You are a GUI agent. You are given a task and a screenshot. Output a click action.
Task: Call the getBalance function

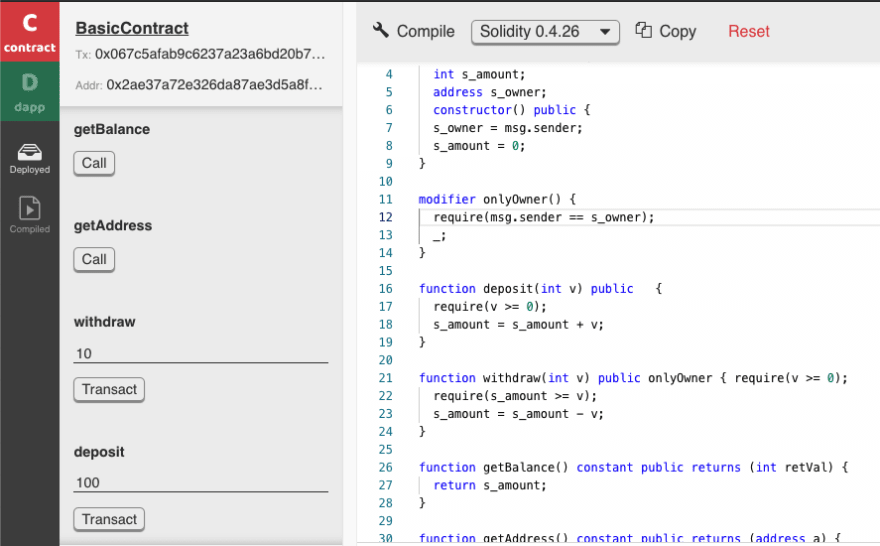click(94, 163)
